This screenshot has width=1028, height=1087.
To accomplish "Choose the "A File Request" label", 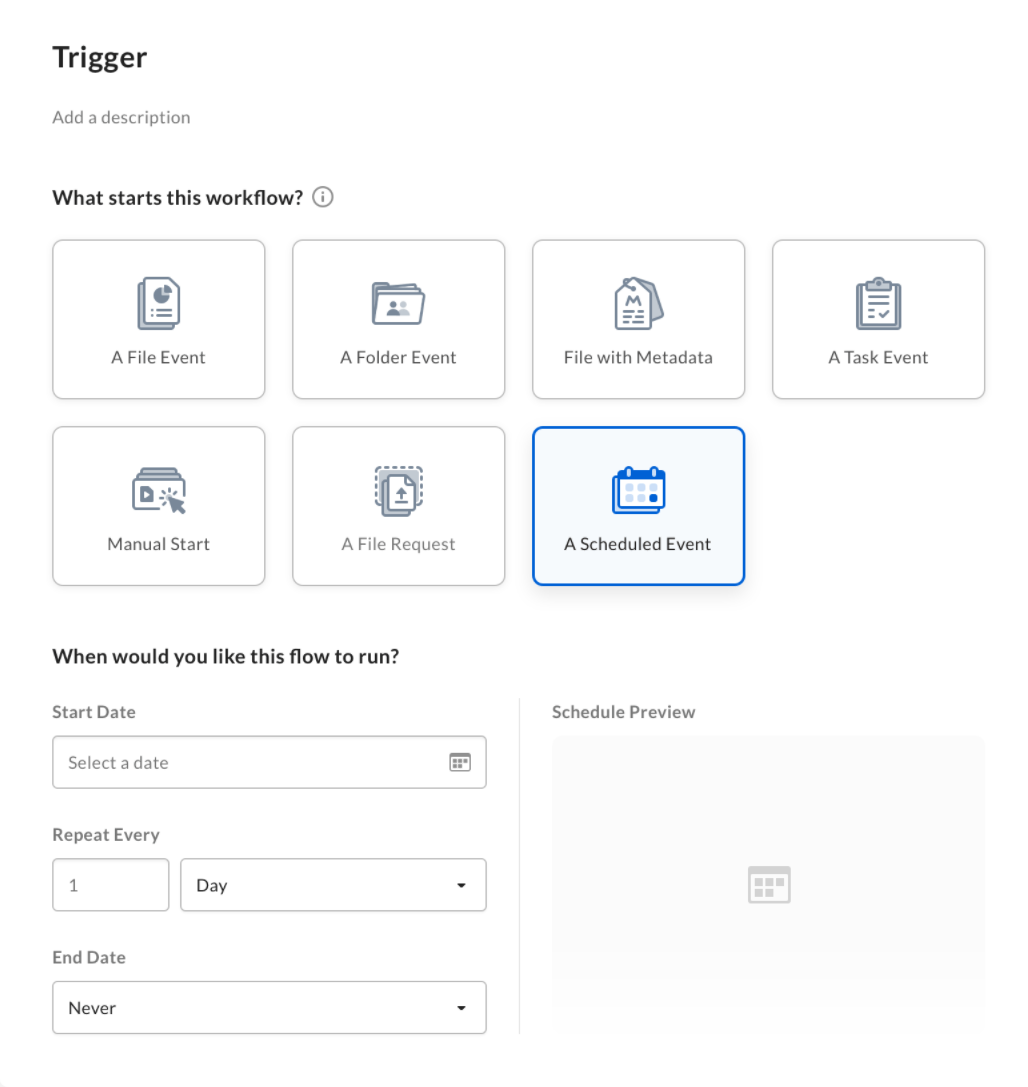I will pyautogui.click(x=399, y=544).
